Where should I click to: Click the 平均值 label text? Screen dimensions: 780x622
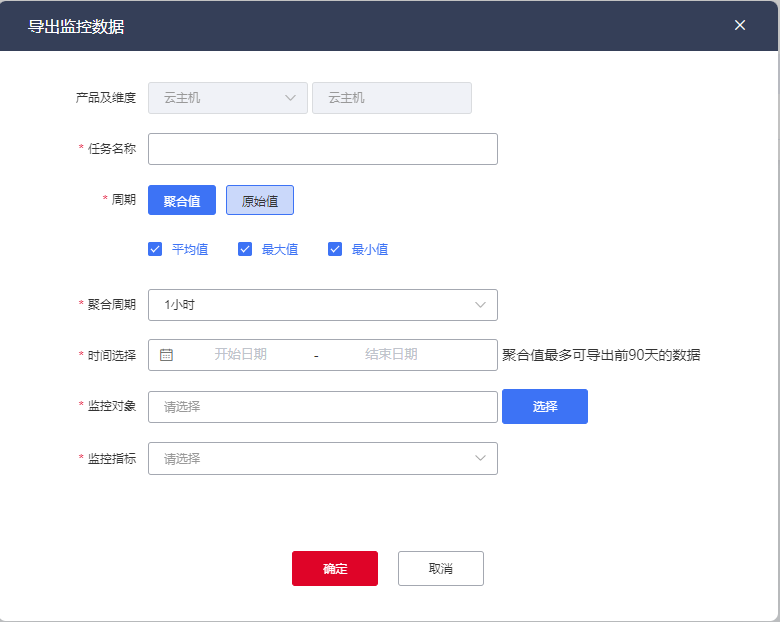click(190, 249)
